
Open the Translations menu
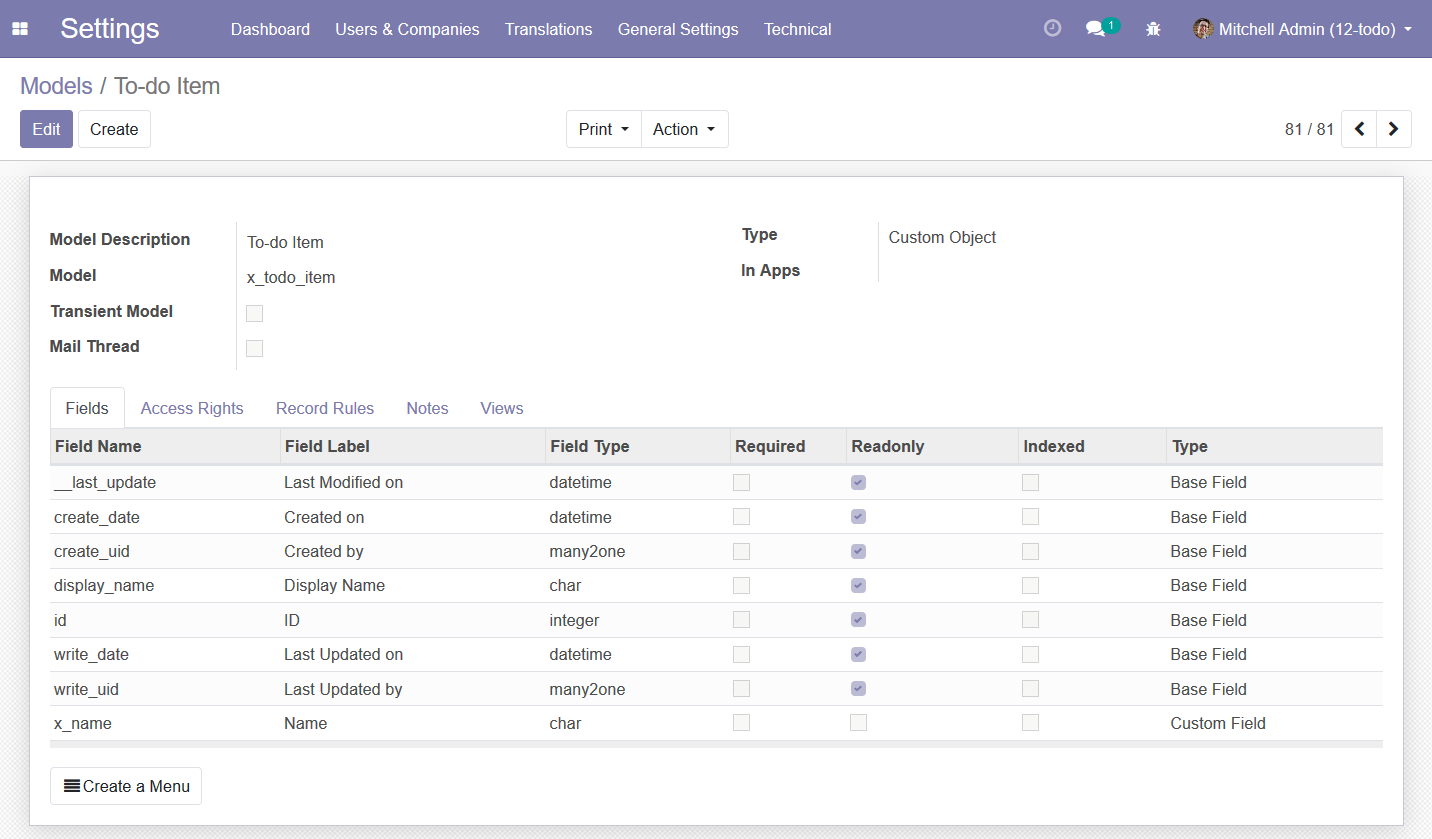click(548, 29)
